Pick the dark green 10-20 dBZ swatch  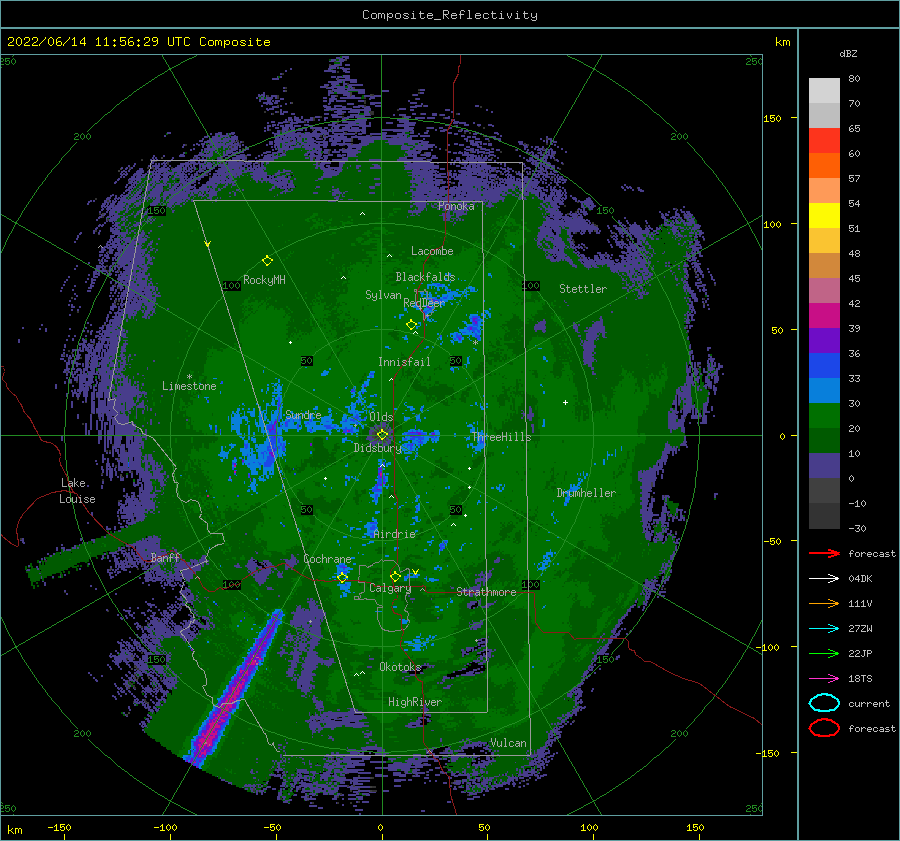(824, 441)
